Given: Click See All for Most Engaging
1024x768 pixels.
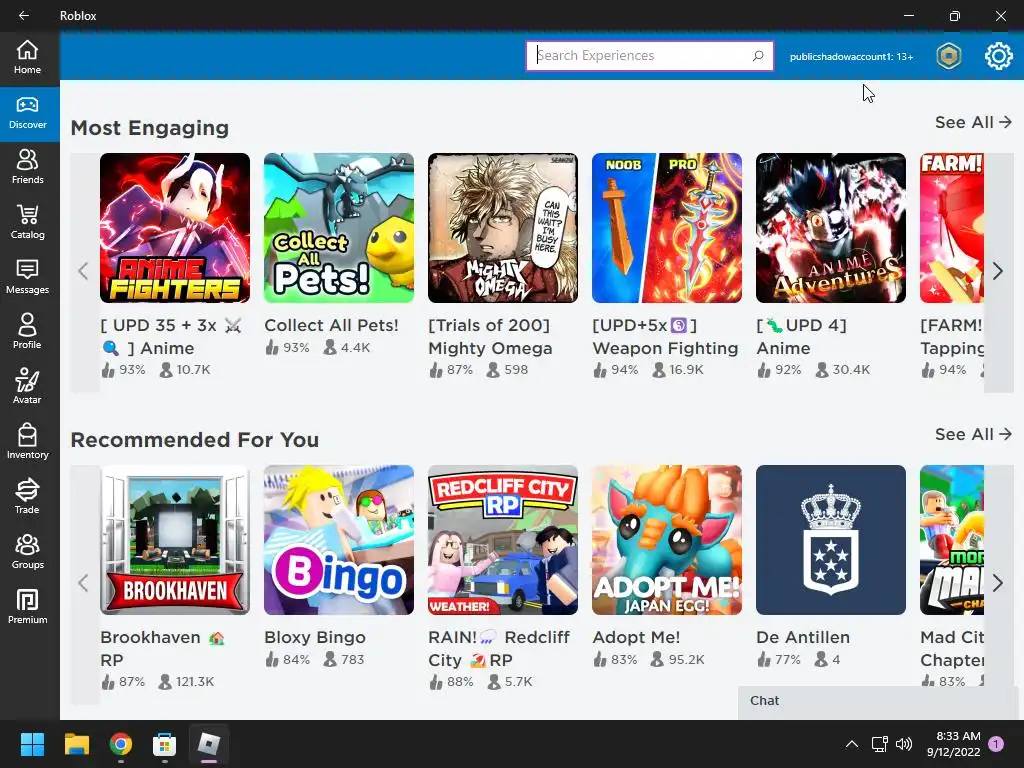Looking at the screenshot, I should [x=973, y=122].
